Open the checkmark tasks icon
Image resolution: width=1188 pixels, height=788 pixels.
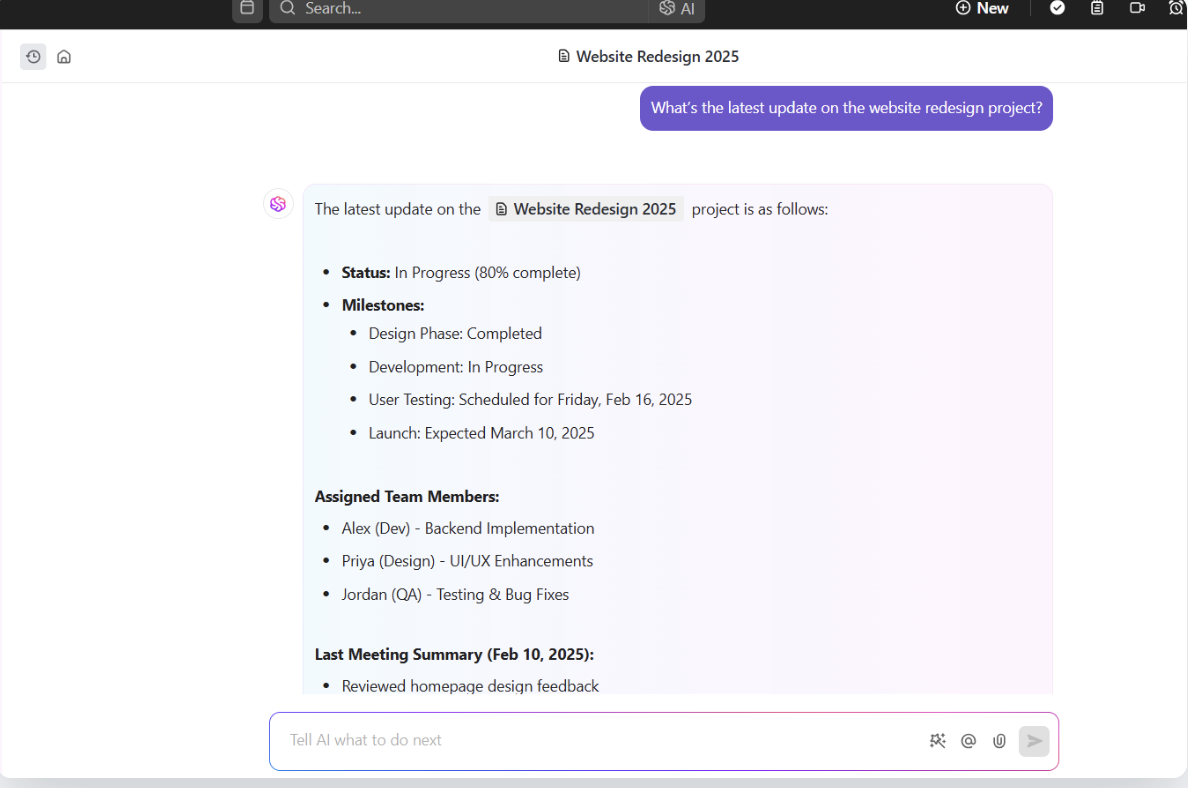(1057, 8)
